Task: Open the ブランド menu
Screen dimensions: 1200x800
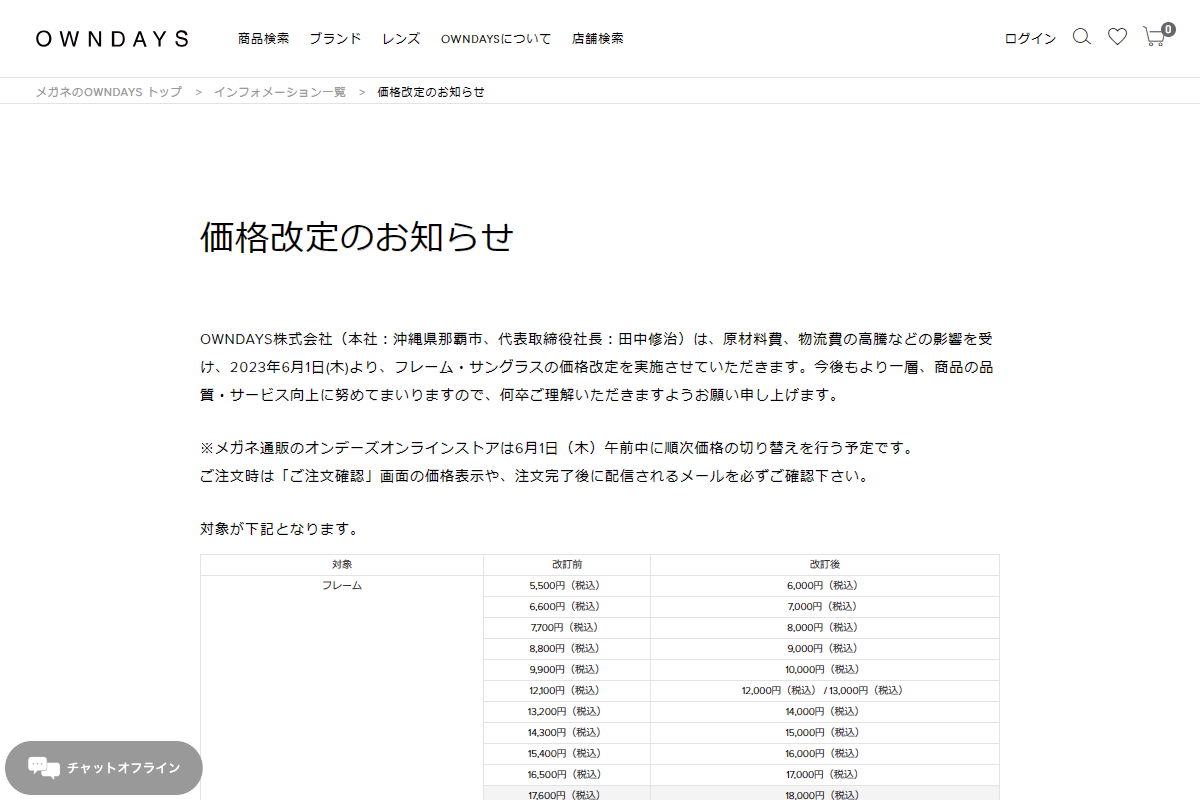Action: coord(335,38)
